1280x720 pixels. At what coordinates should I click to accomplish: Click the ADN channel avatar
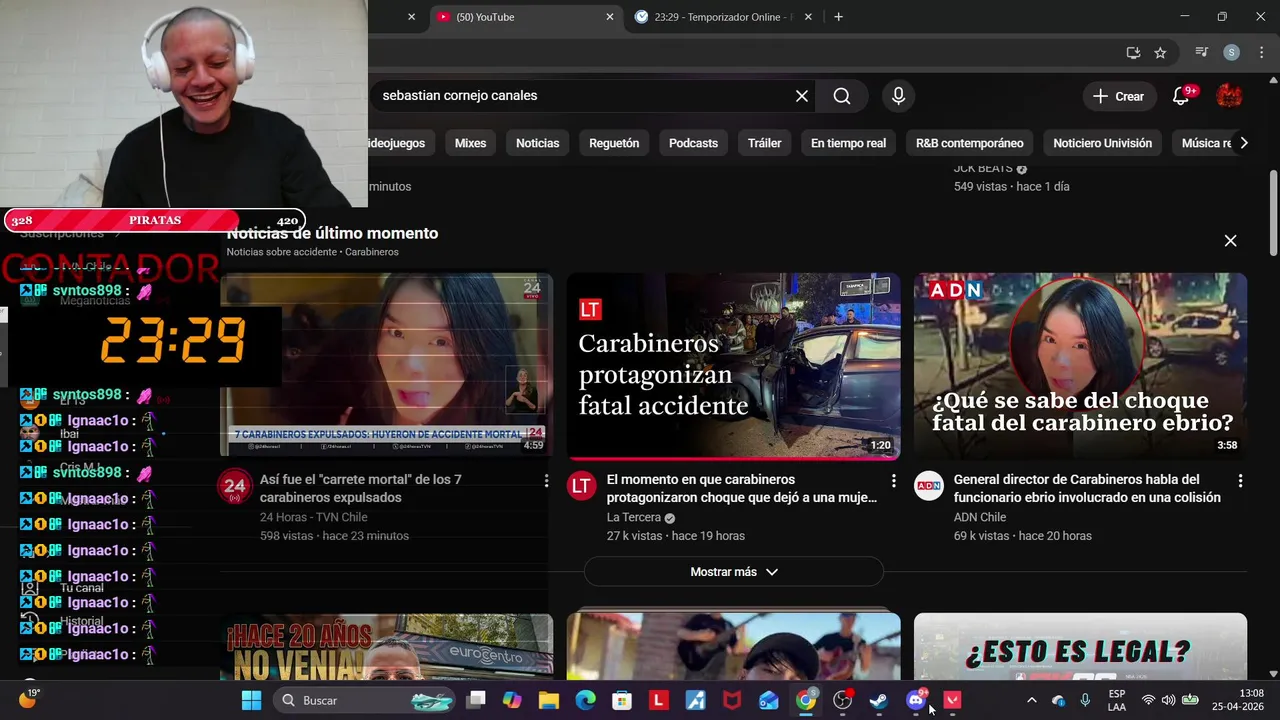pos(928,486)
